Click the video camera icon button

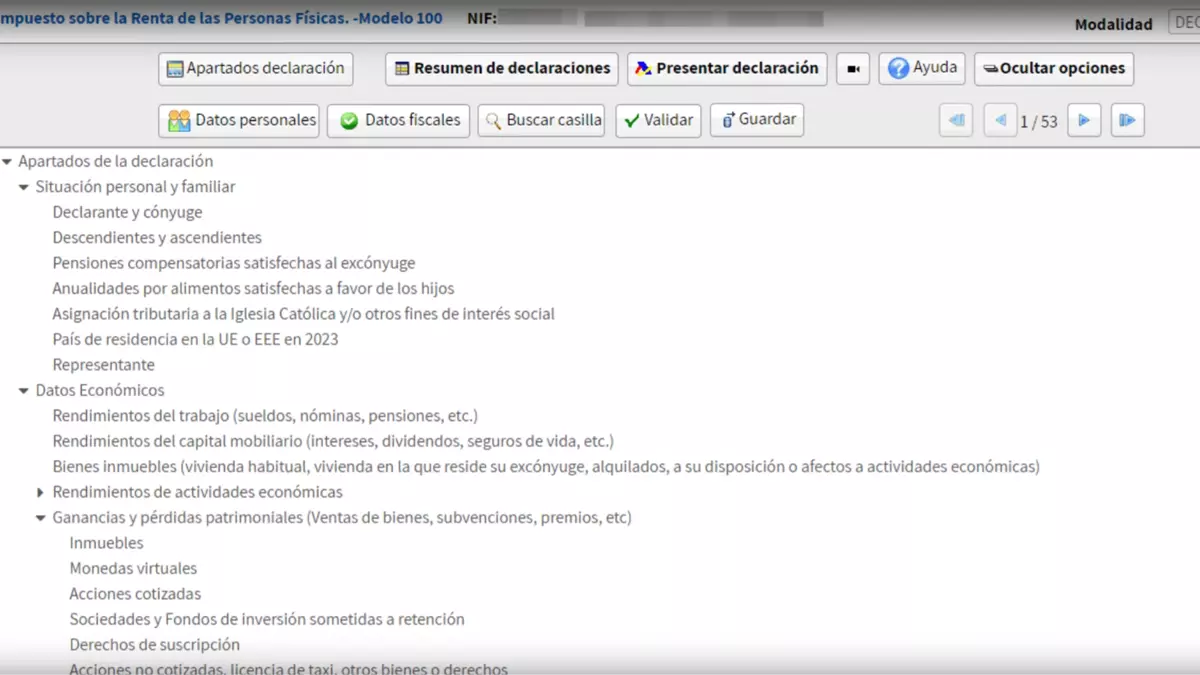853,69
